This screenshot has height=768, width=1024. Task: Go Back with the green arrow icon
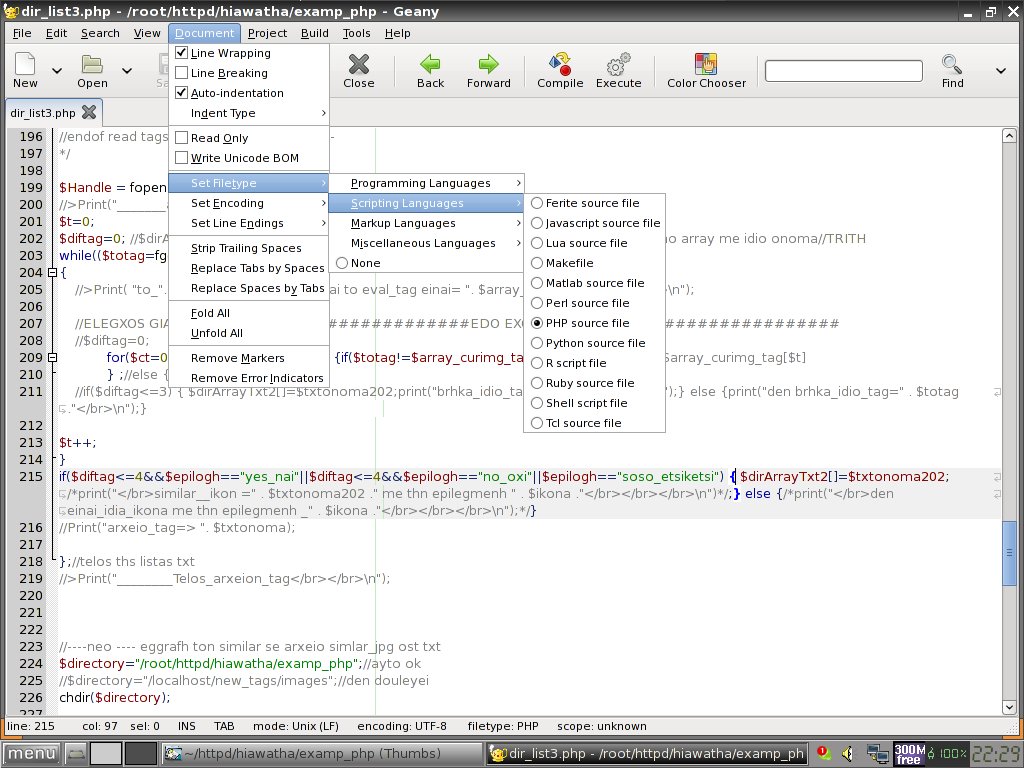(430, 64)
